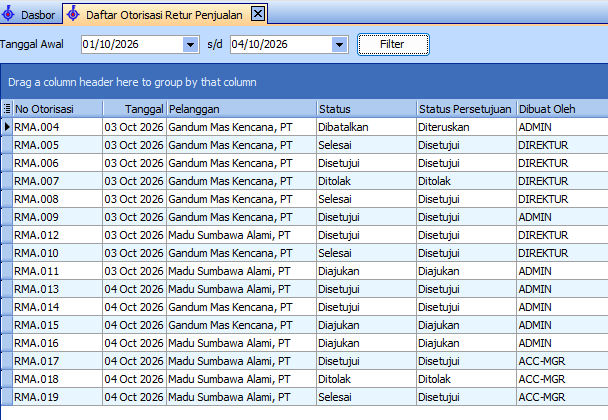Select row RMA.007

coord(305,181)
